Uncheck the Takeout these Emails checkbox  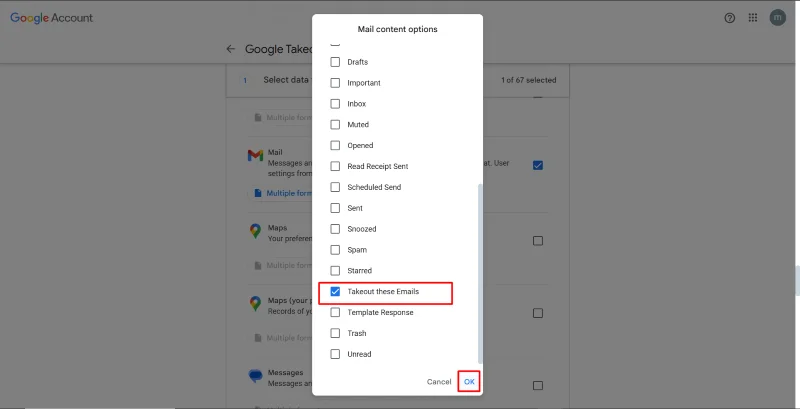coord(335,292)
